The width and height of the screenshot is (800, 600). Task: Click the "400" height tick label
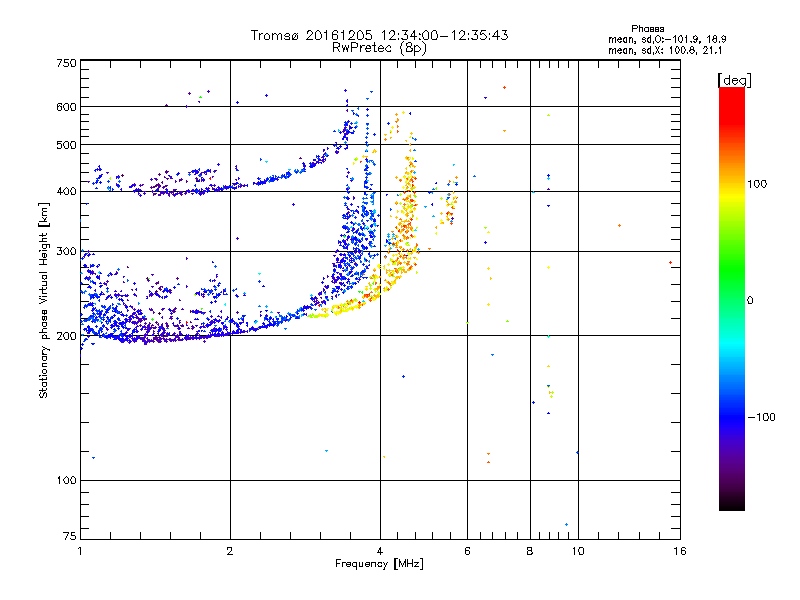[66, 192]
